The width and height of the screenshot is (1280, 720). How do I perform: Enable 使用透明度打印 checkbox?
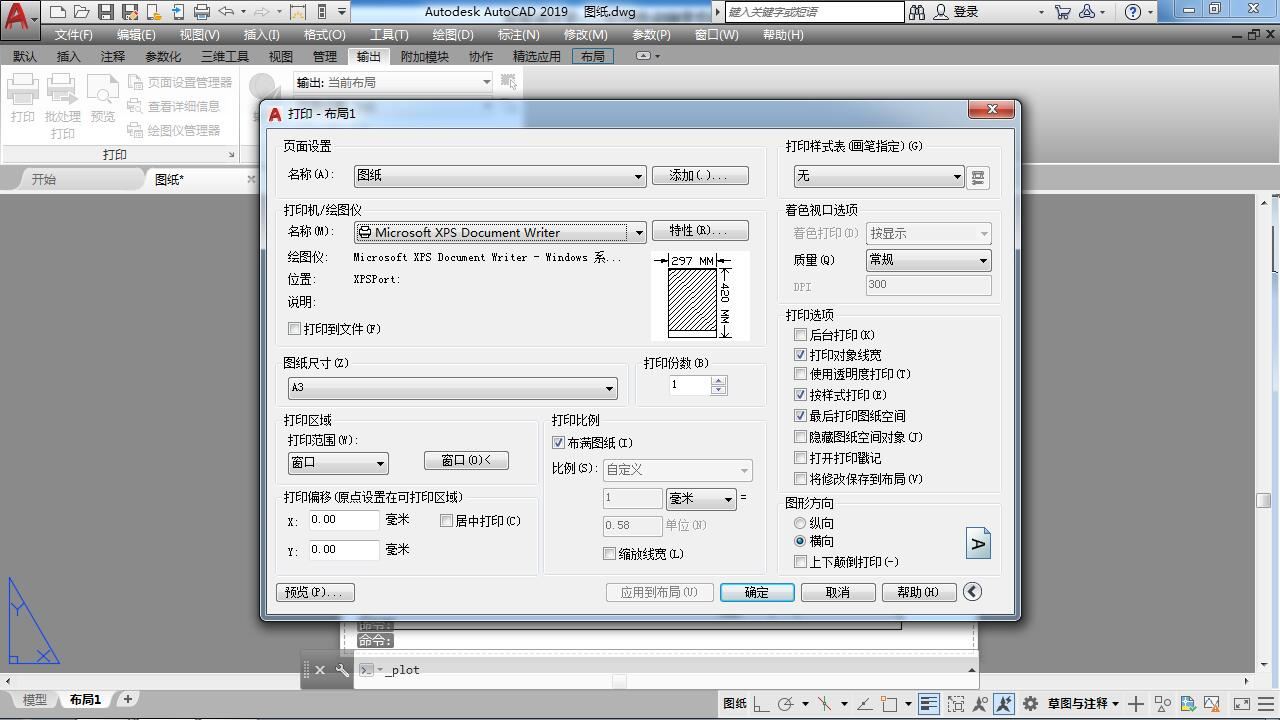point(800,374)
